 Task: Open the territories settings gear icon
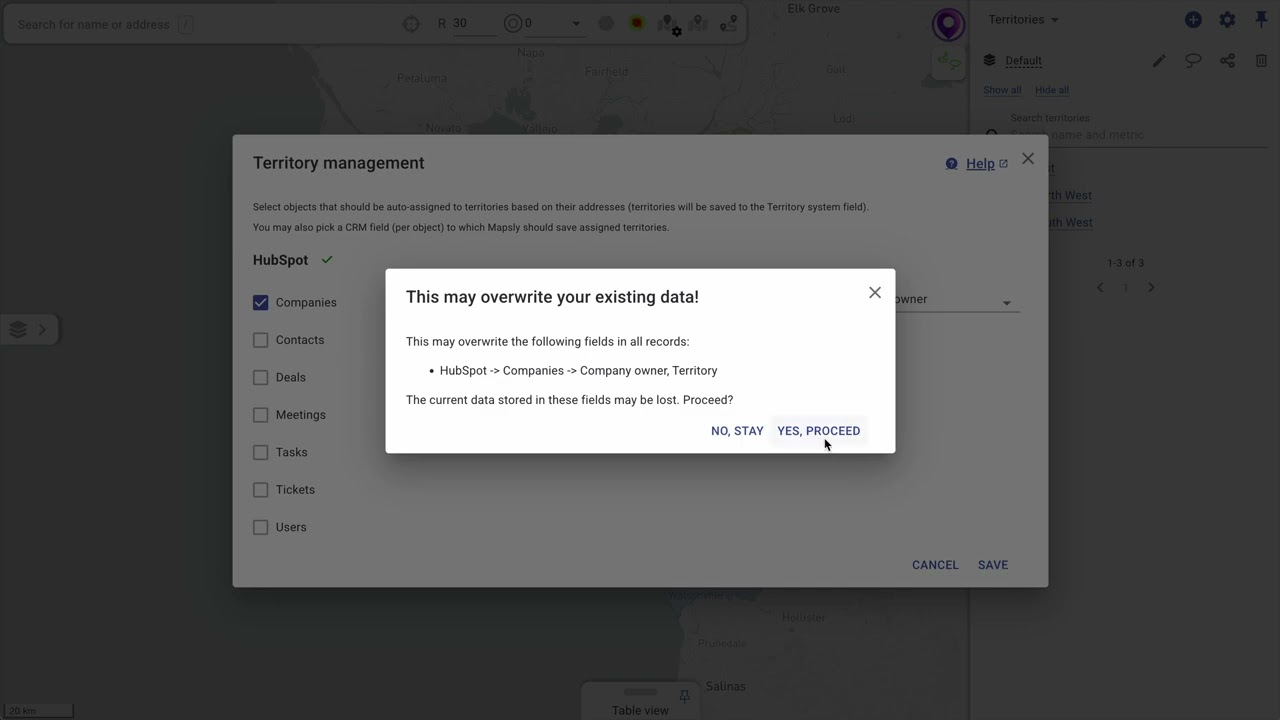(1227, 20)
